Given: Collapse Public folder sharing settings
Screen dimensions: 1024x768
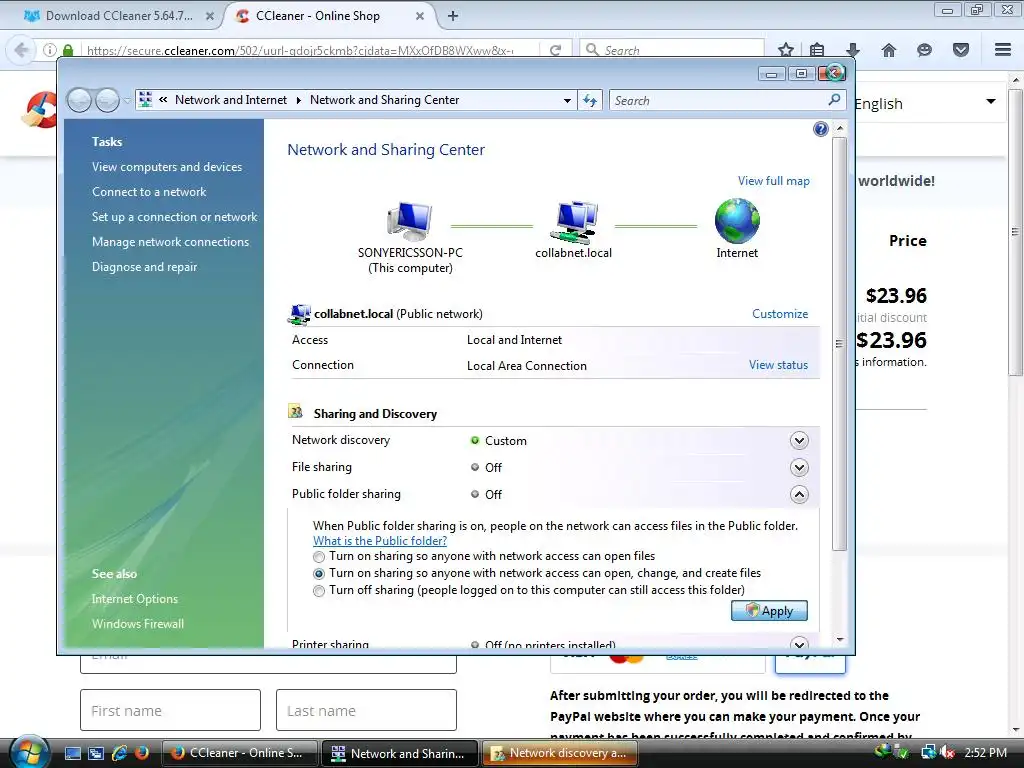Looking at the screenshot, I should 799,494.
